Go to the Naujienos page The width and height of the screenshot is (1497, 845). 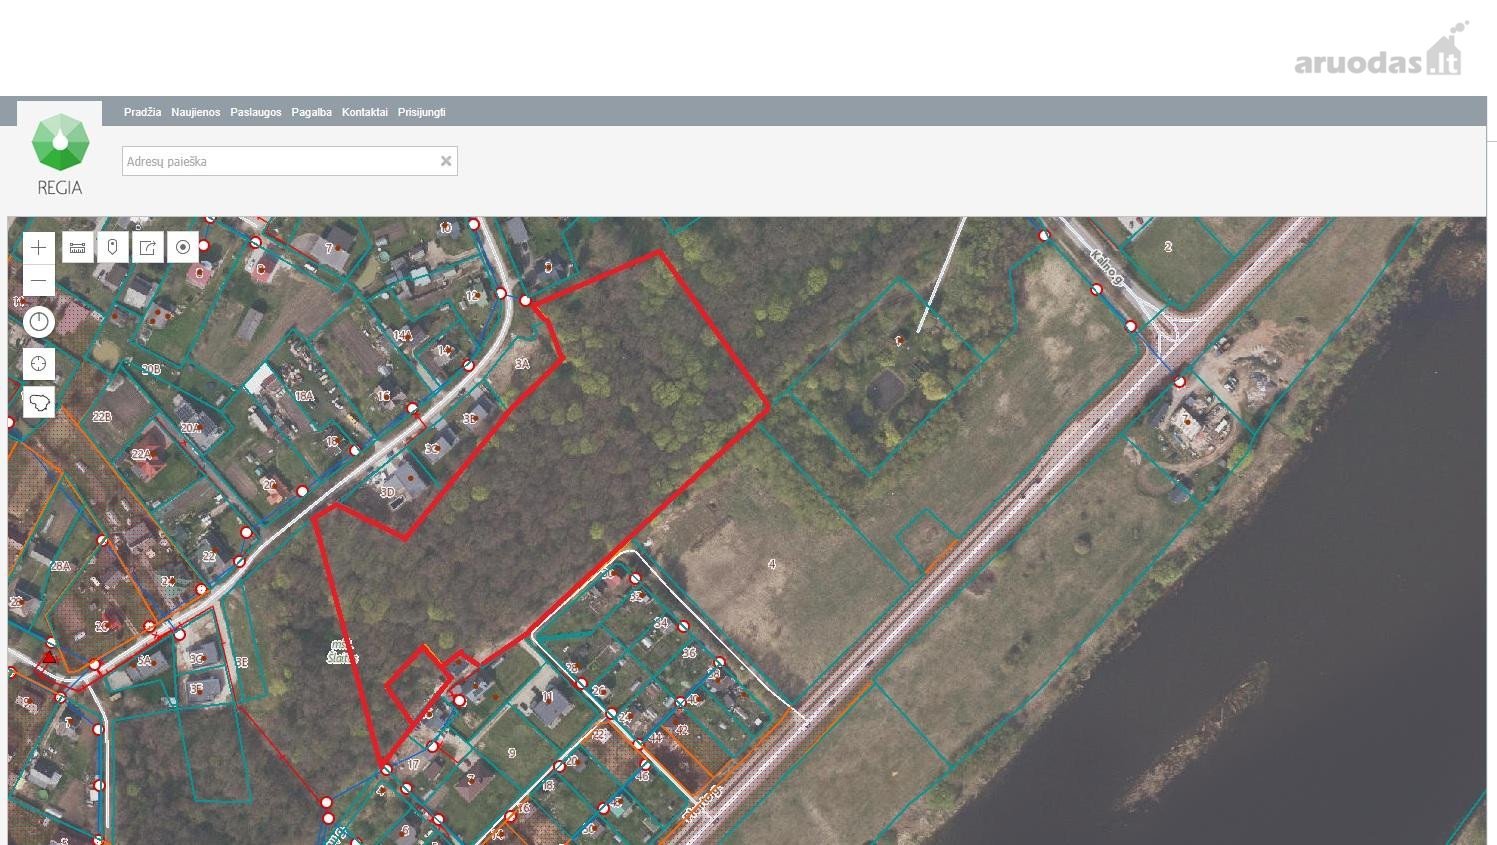click(195, 112)
